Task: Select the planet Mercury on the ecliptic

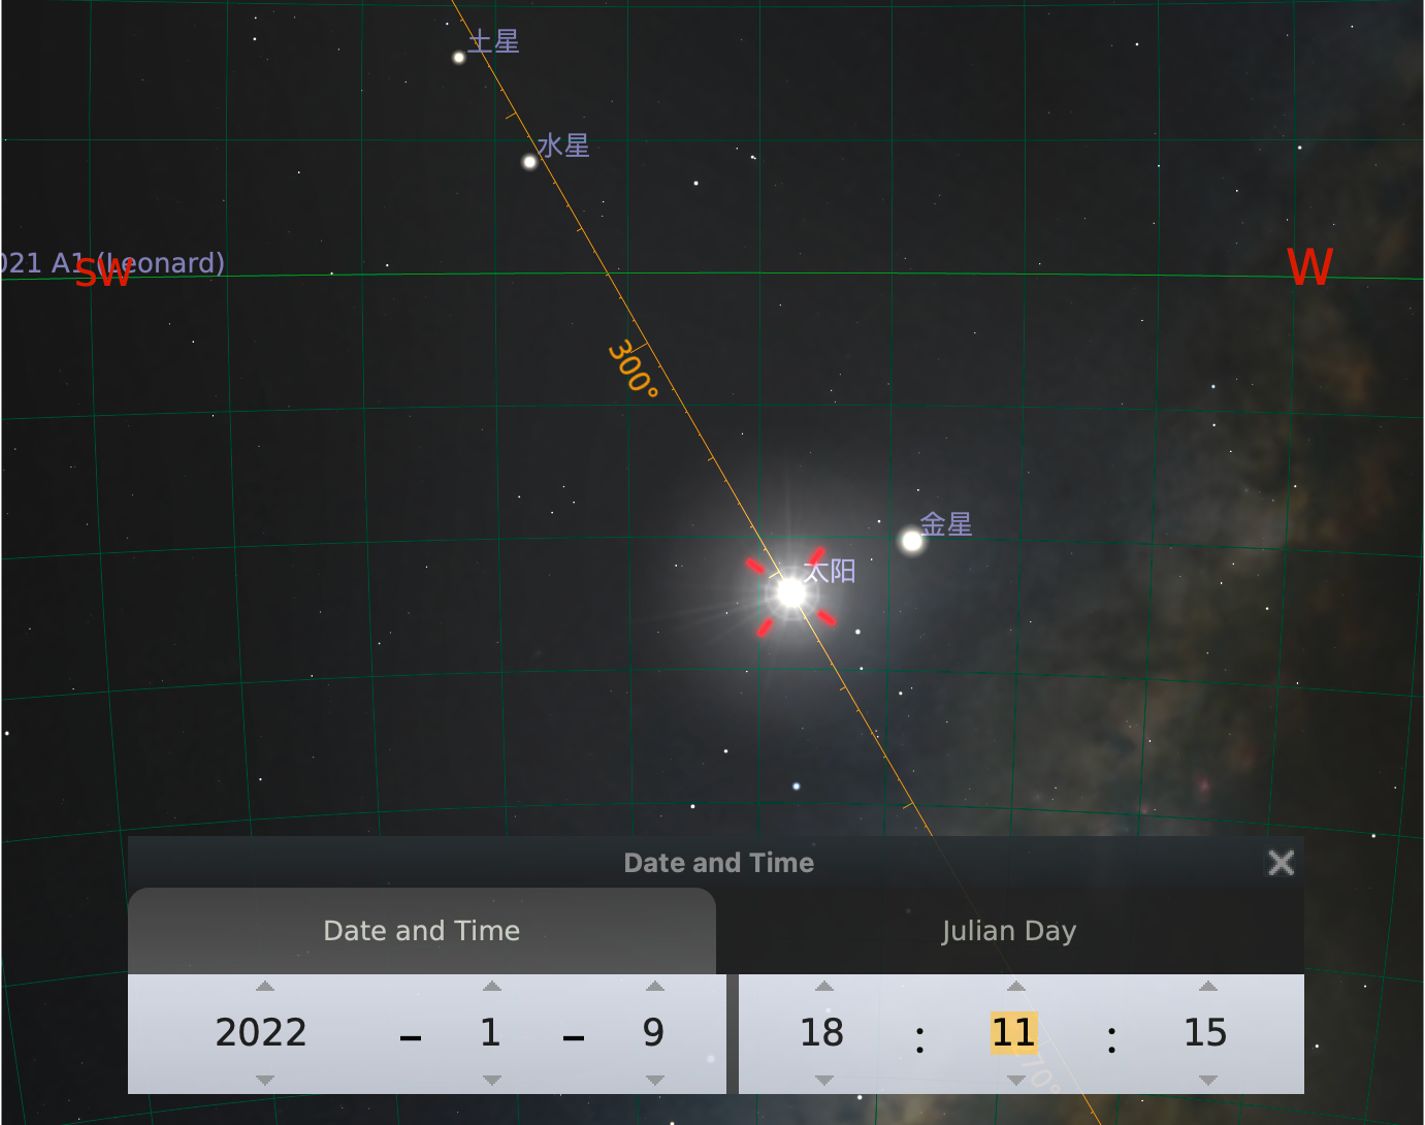Action: point(530,162)
